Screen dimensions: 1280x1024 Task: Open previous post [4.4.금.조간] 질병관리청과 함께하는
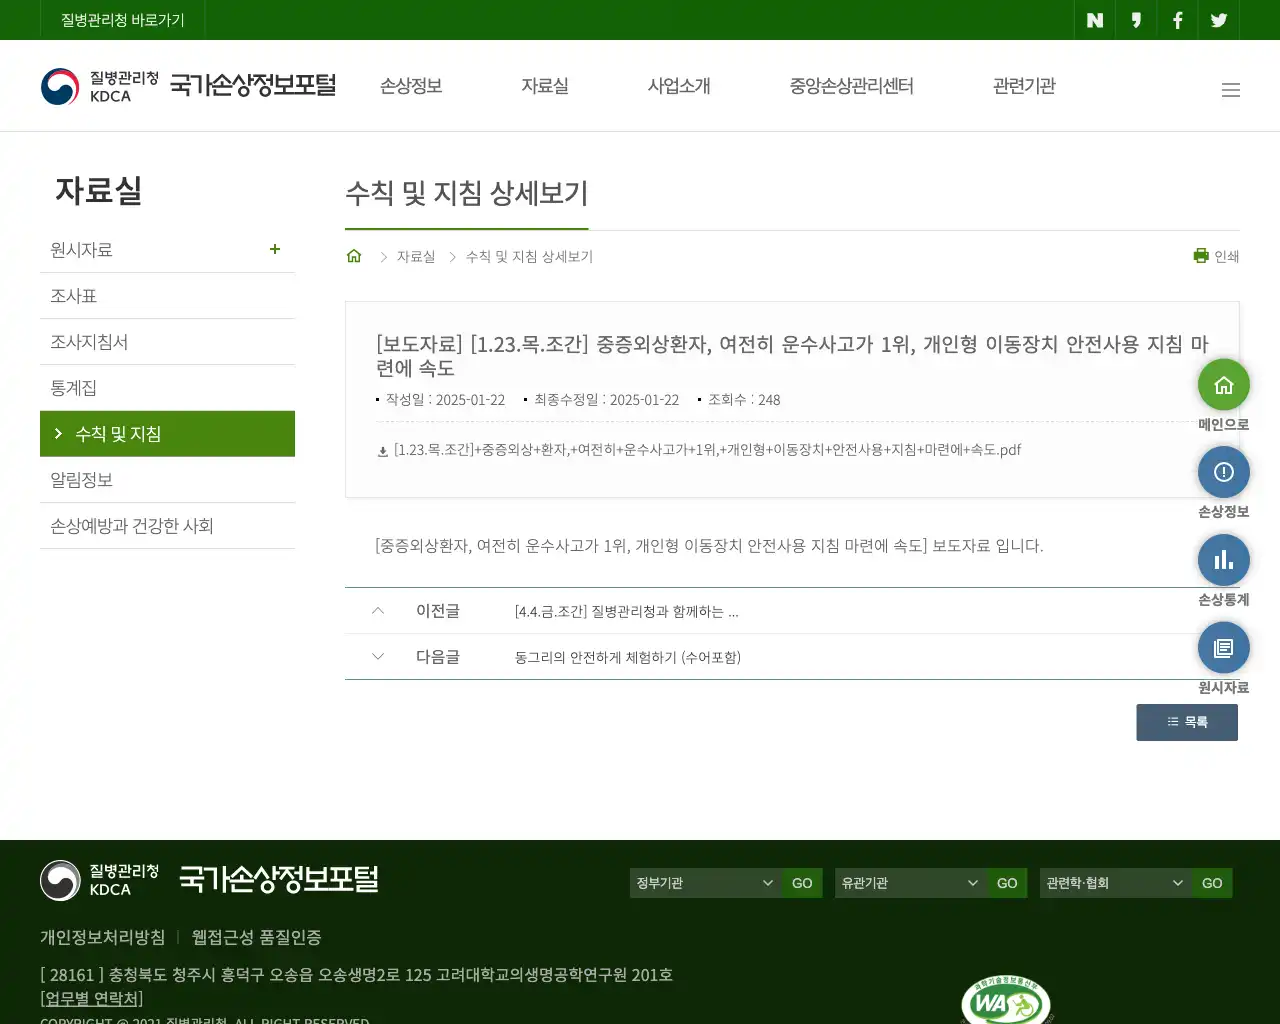pyautogui.click(x=626, y=611)
